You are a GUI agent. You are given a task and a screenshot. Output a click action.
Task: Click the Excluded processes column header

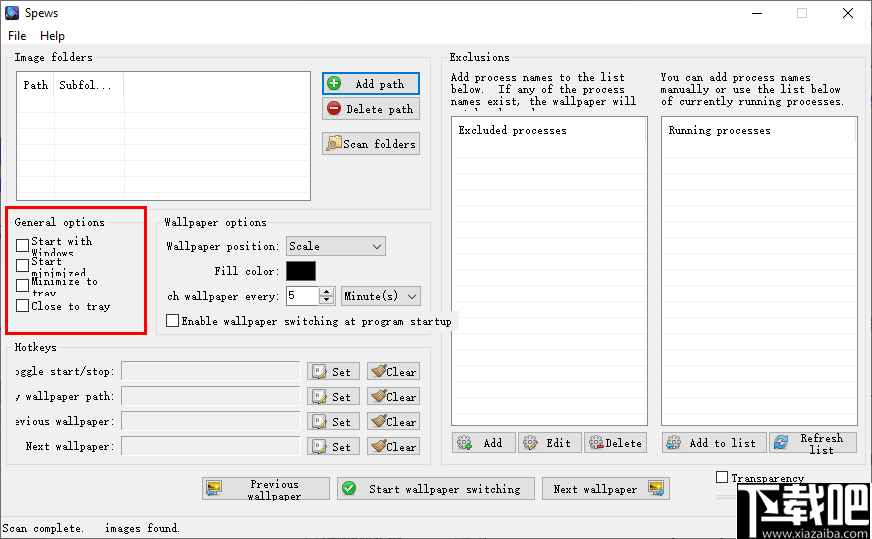point(548,130)
